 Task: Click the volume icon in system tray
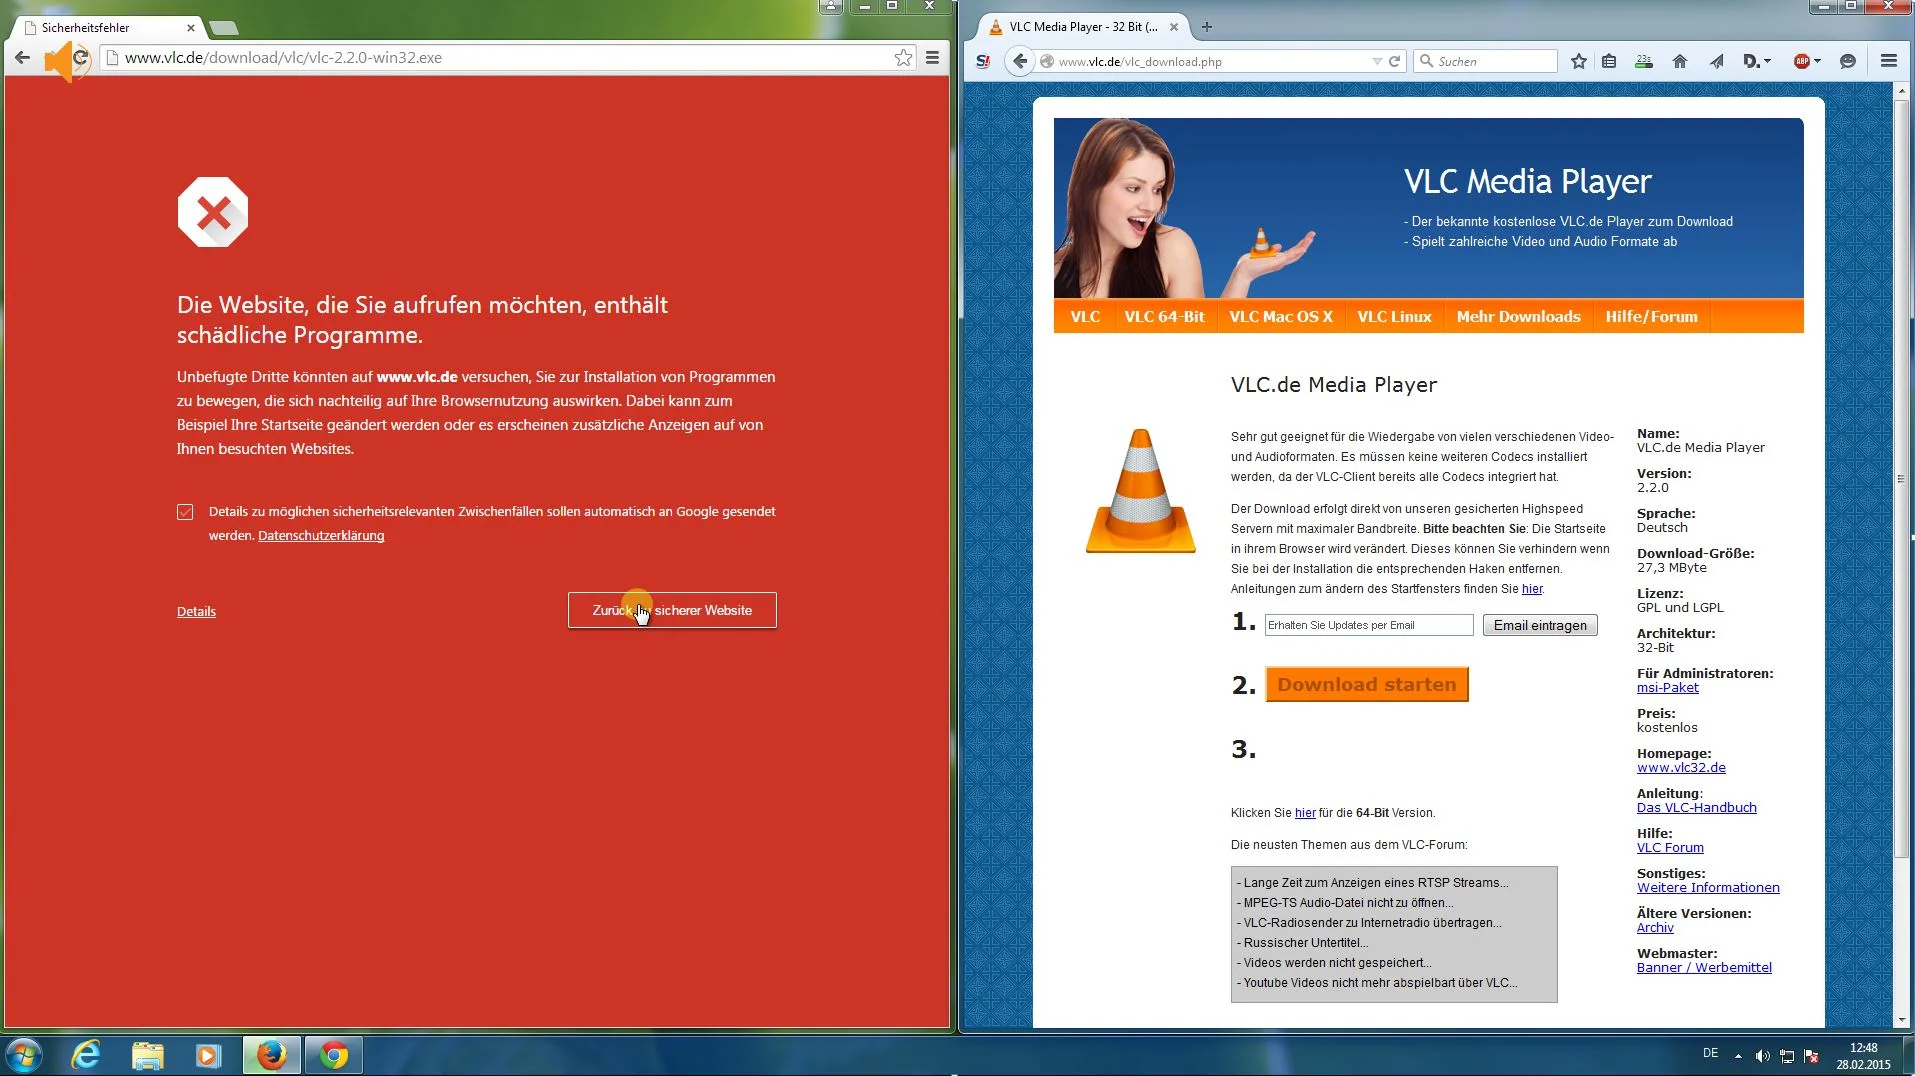[1762, 1056]
